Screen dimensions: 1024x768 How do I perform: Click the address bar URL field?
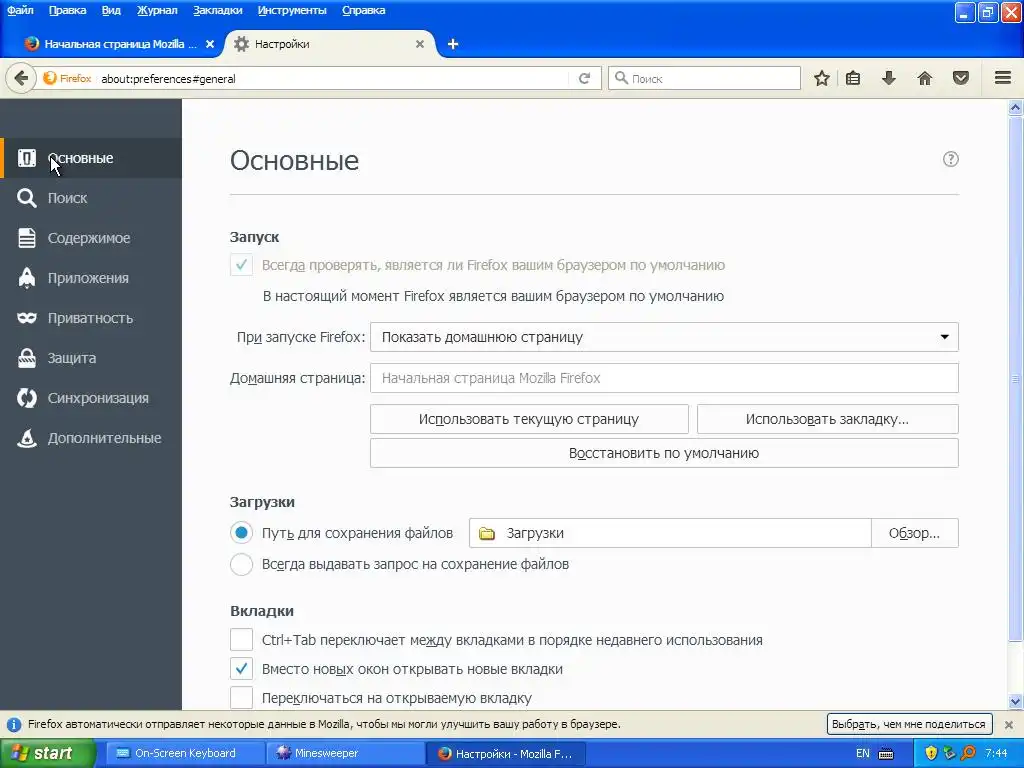pyautogui.click(x=333, y=78)
